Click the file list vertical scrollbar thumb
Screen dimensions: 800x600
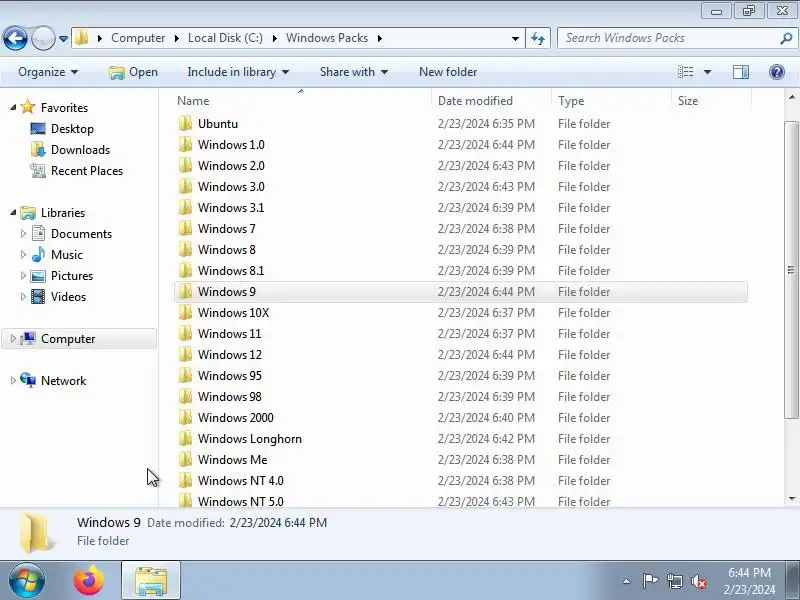pyautogui.click(x=791, y=269)
